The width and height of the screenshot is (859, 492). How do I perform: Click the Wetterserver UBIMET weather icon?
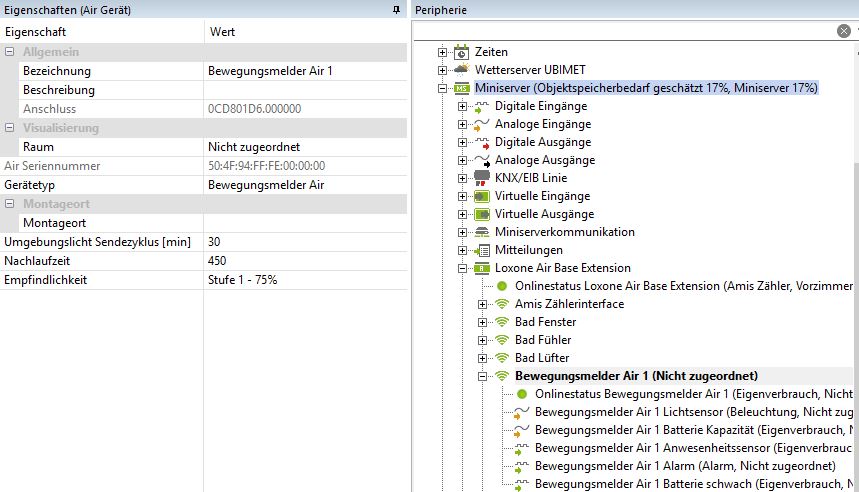click(x=461, y=70)
